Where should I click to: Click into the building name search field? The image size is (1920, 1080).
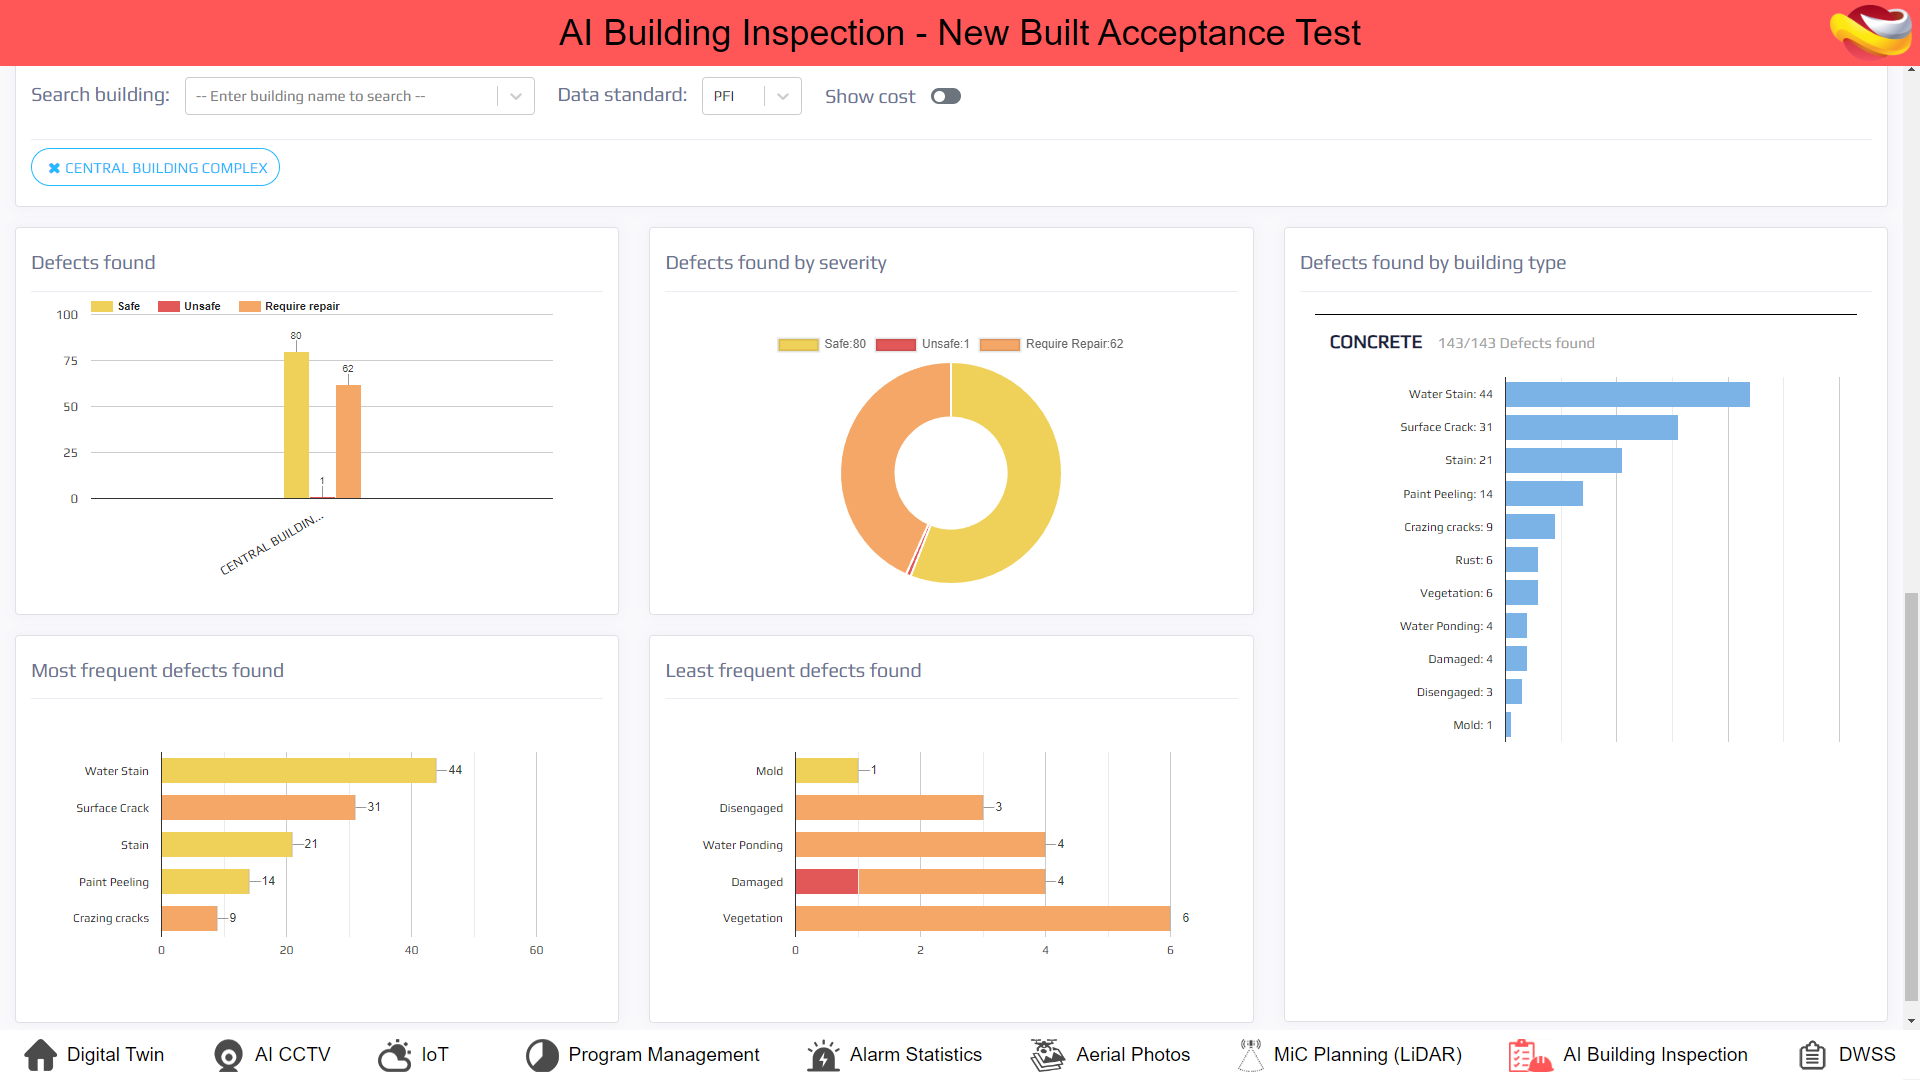(x=340, y=96)
